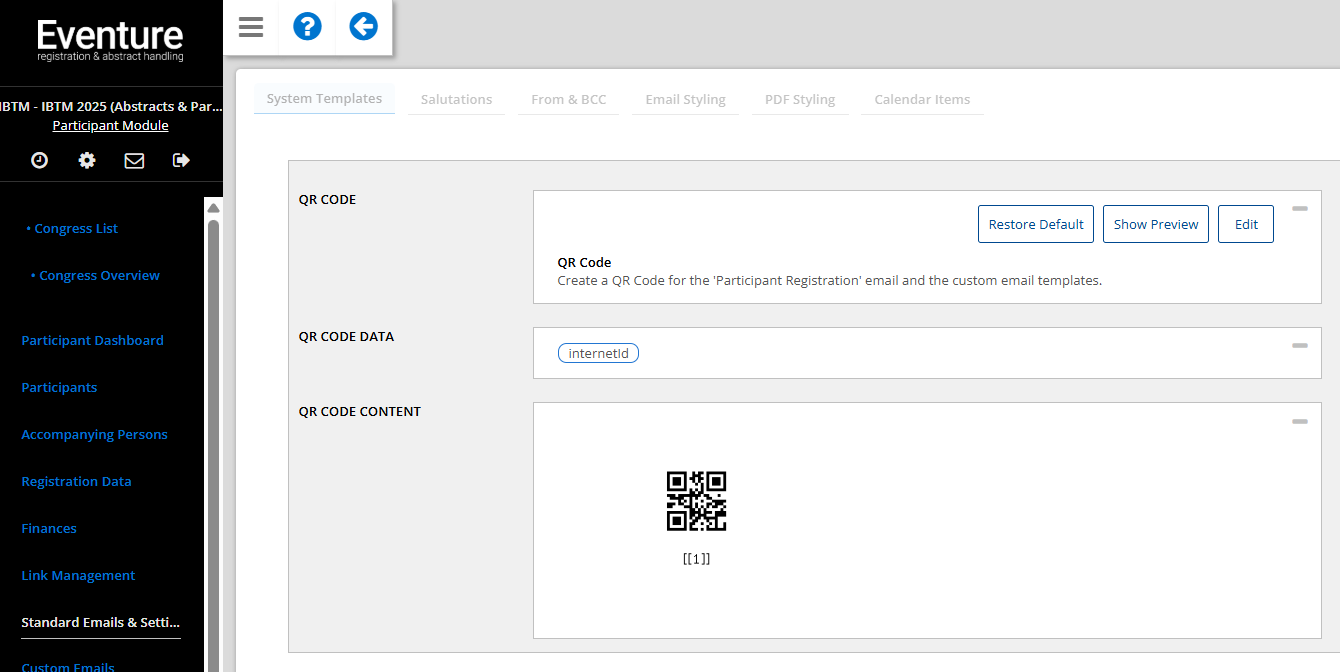1340x672 pixels.
Task: Click the envelope mail icon in sidebar
Action: (134, 160)
